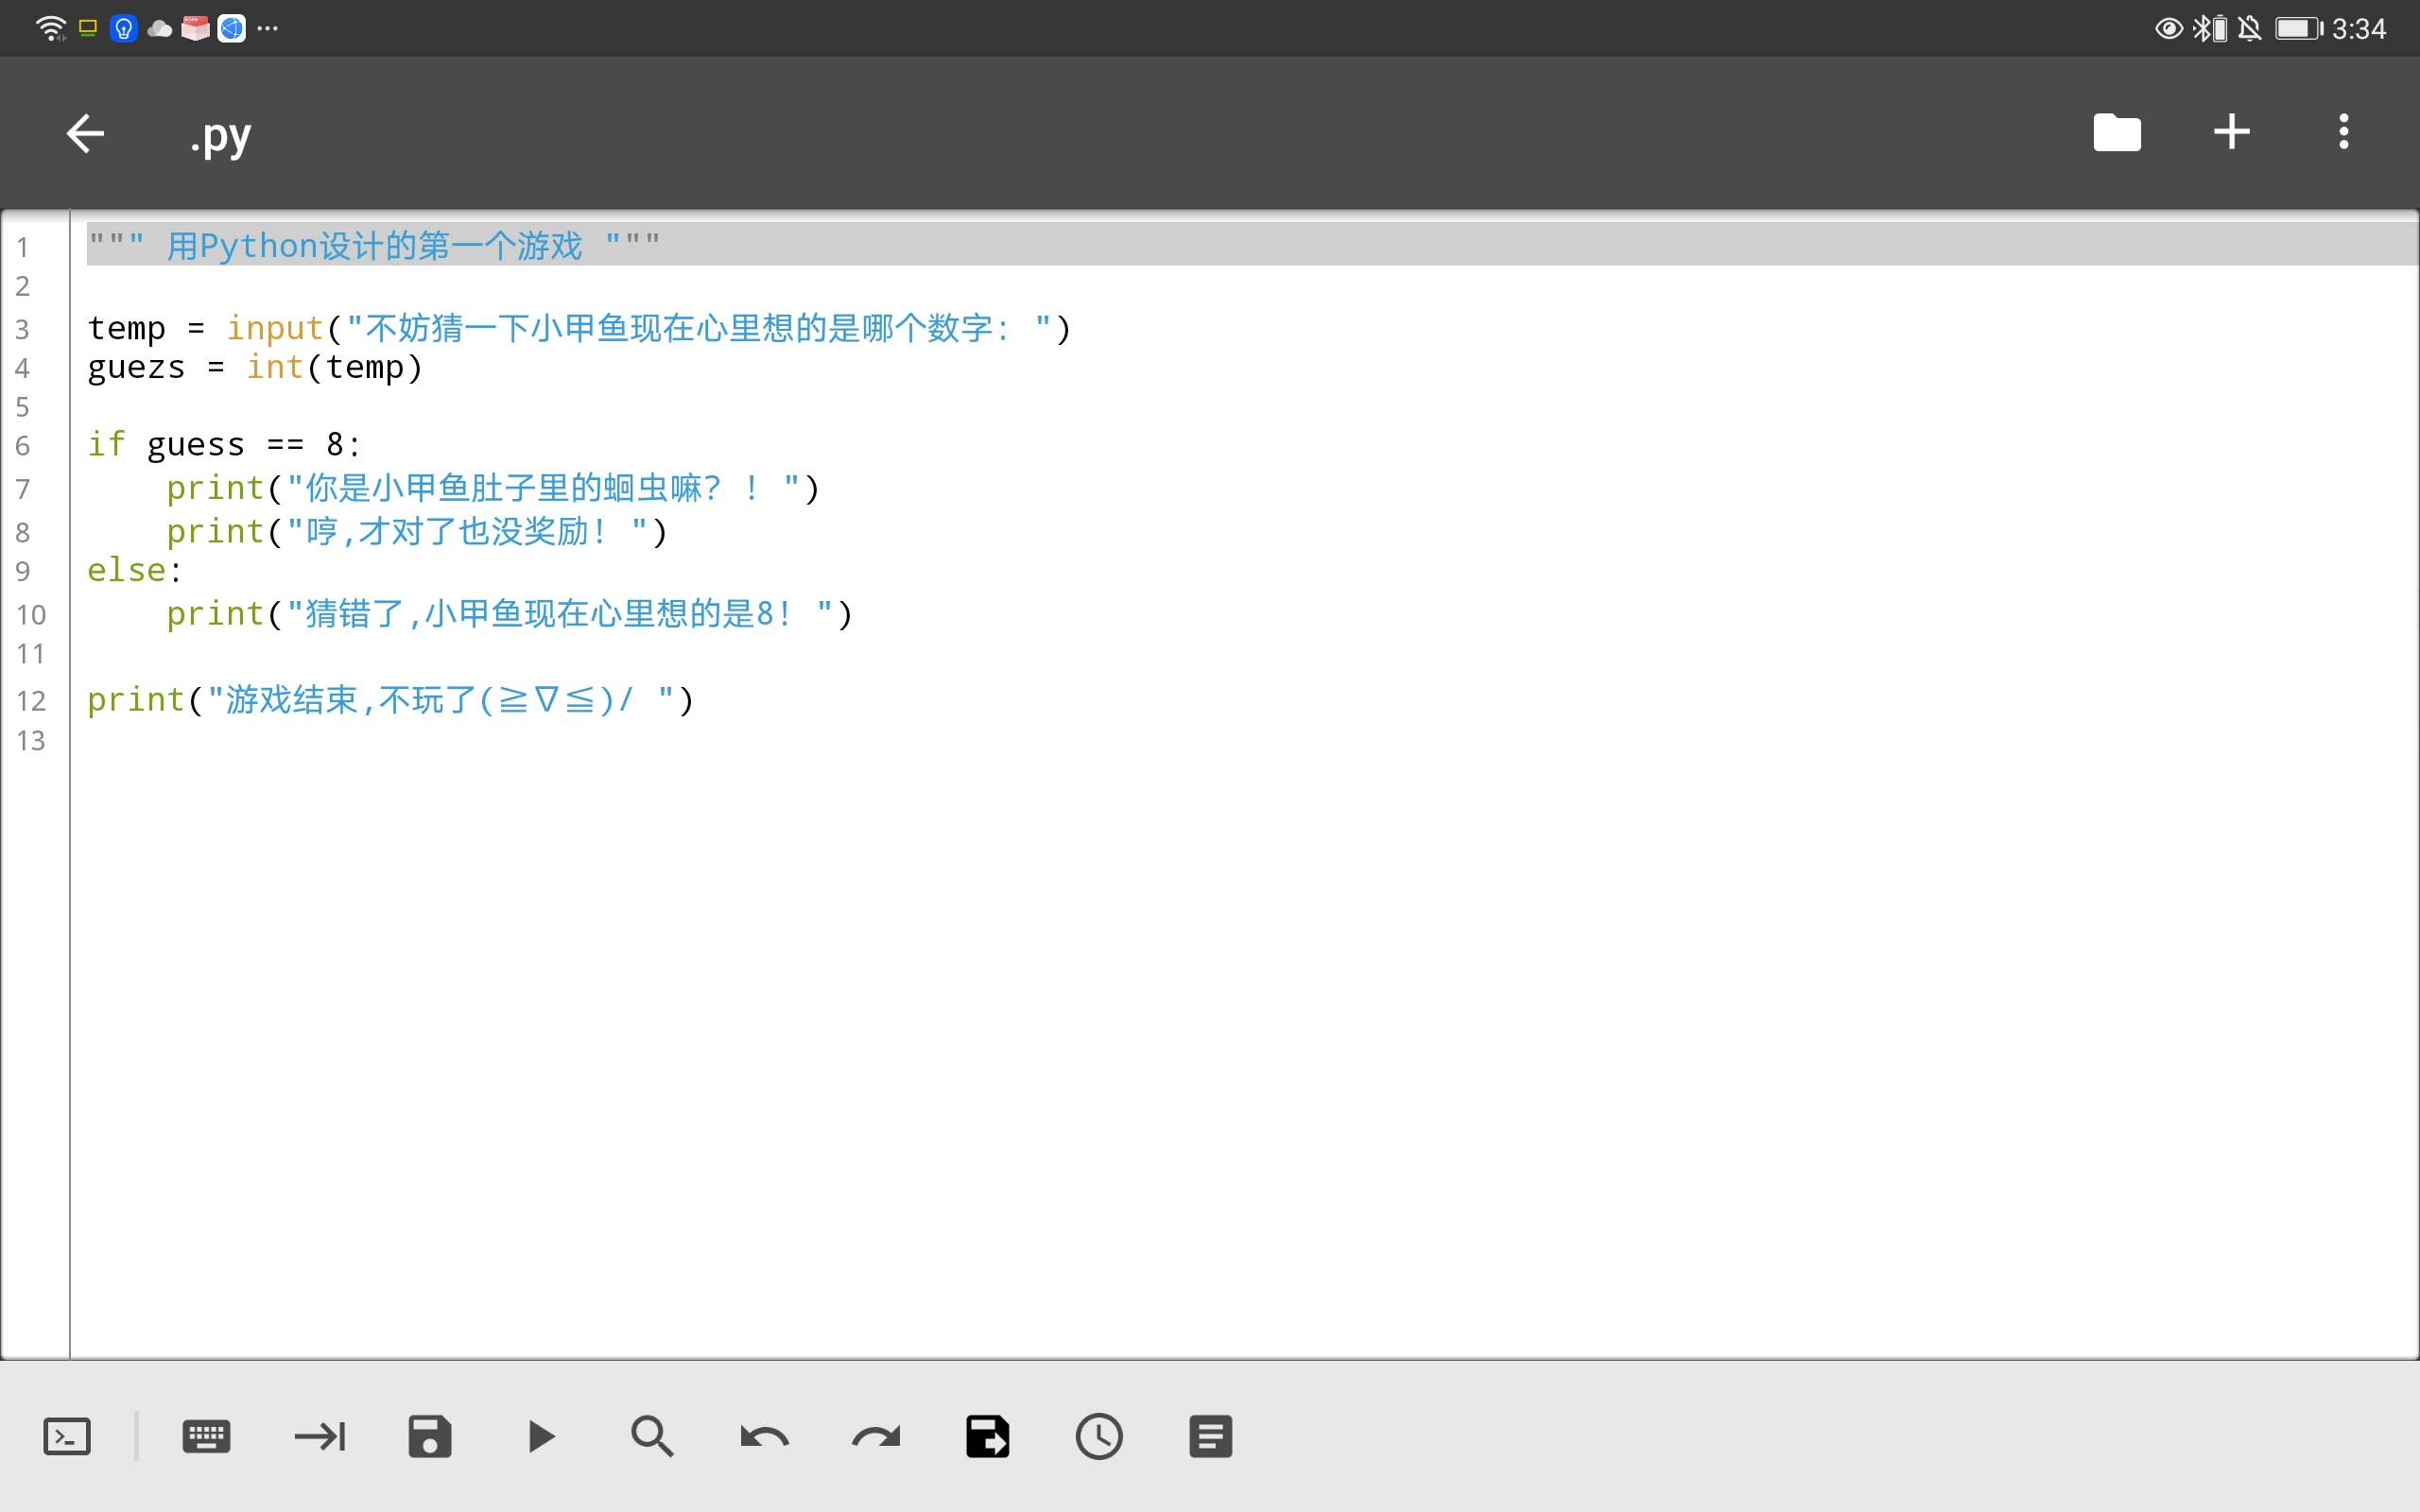This screenshot has width=2420, height=1512.
Task: Open the search magnifier tool
Action: pos(652,1437)
